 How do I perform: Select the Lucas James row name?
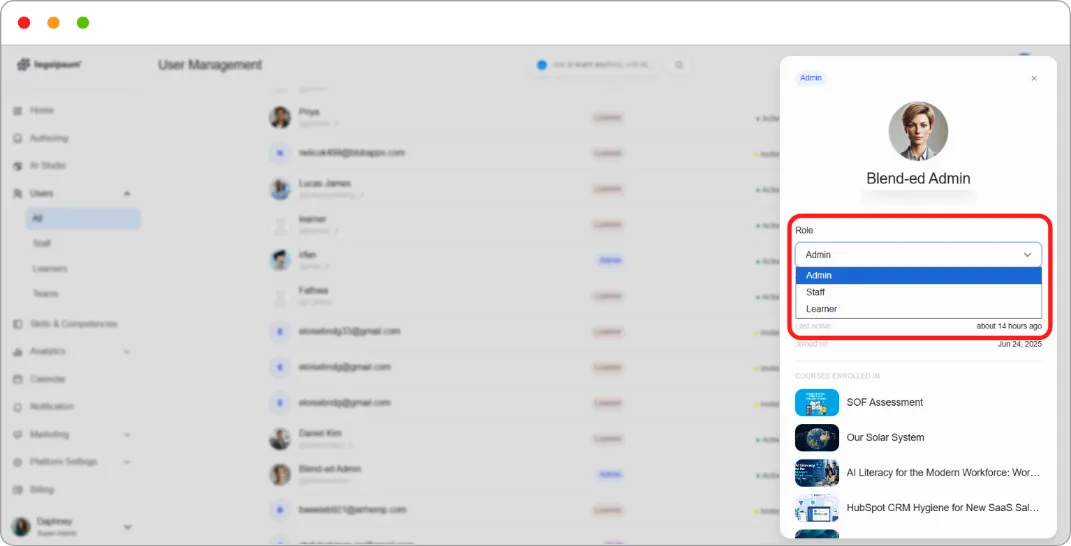click(324, 183)
